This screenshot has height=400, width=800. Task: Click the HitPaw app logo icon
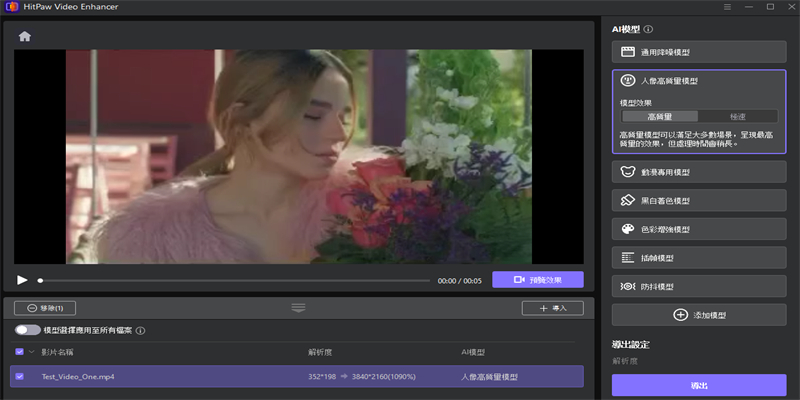coord(11,7)
